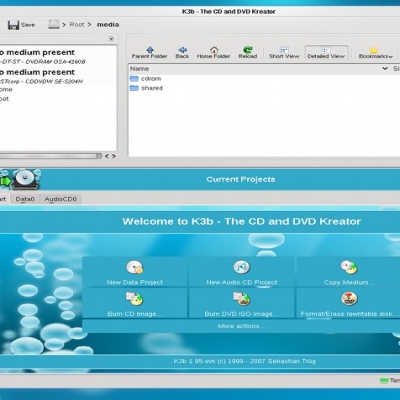Click the K3b disc logo in the projects header
Viewport: 400px width, 400px height.
coord(25,179)
